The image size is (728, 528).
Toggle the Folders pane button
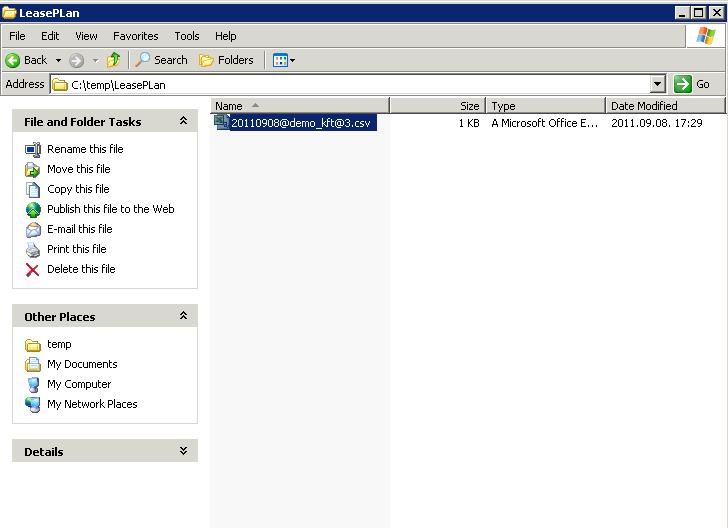226,60
